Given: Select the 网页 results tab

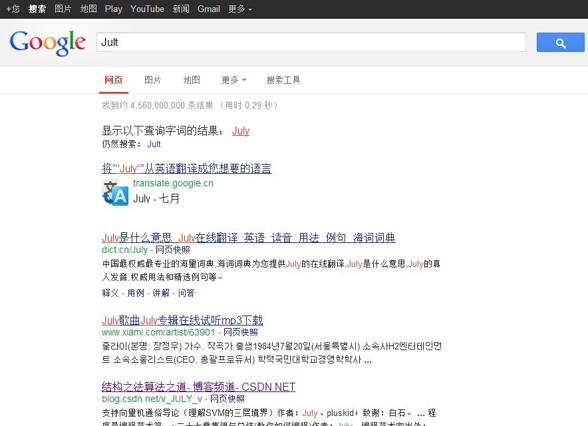Looking at the screenshot, I should coord(114,80).
